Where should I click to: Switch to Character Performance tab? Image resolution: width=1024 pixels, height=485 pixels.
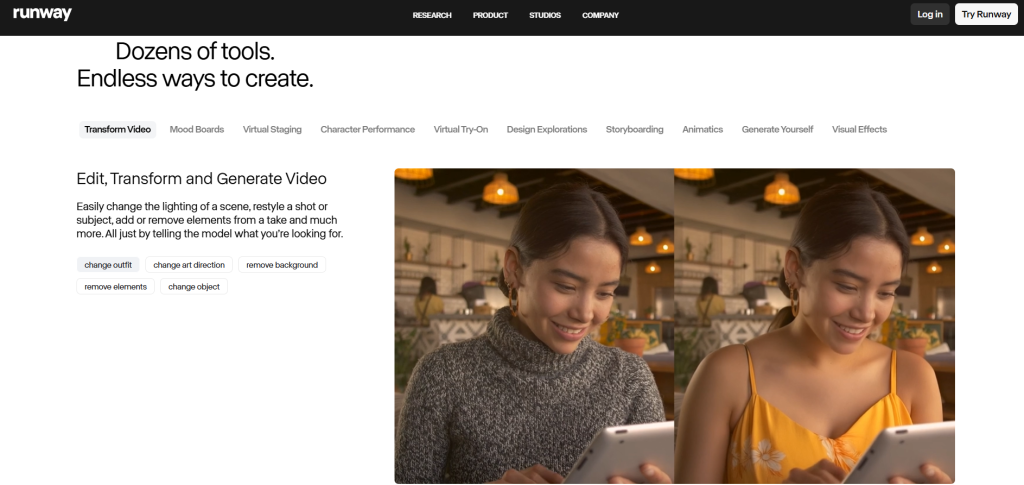367,129
